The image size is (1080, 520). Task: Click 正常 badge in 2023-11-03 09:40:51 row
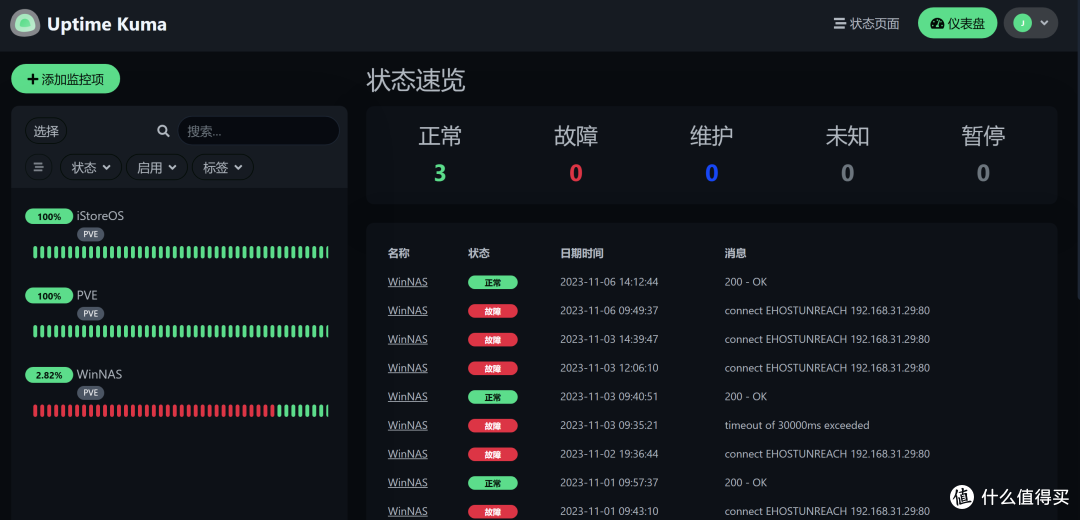click(x=492, y=397)
